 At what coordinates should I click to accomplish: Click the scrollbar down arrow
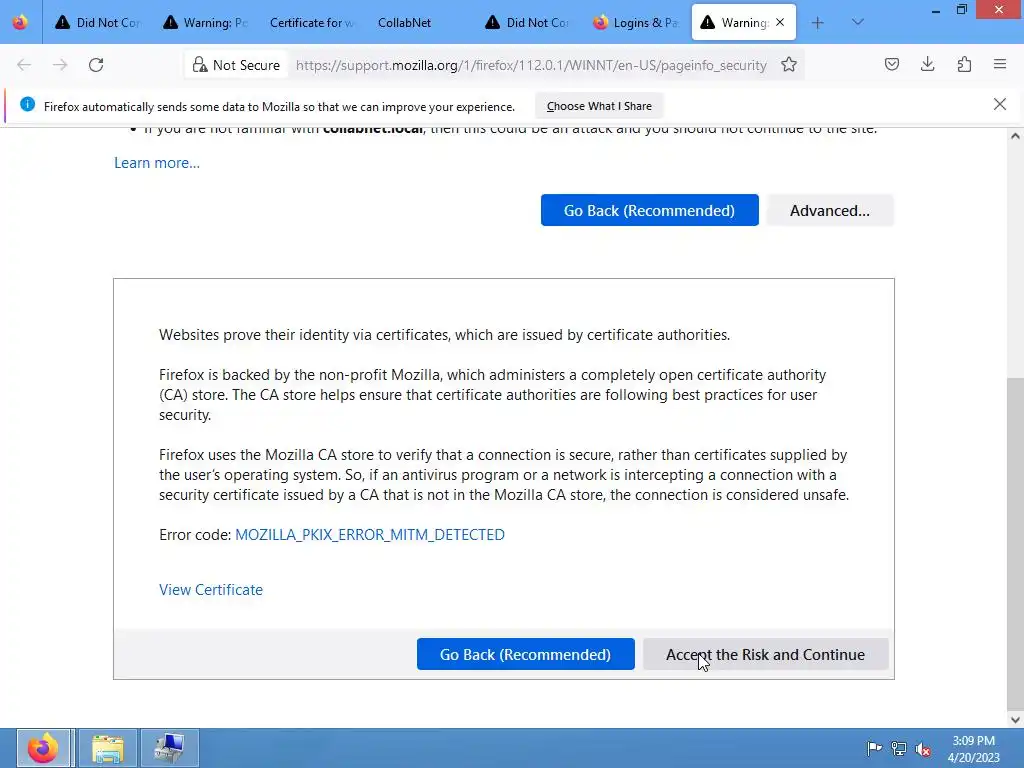[1015, 720]
